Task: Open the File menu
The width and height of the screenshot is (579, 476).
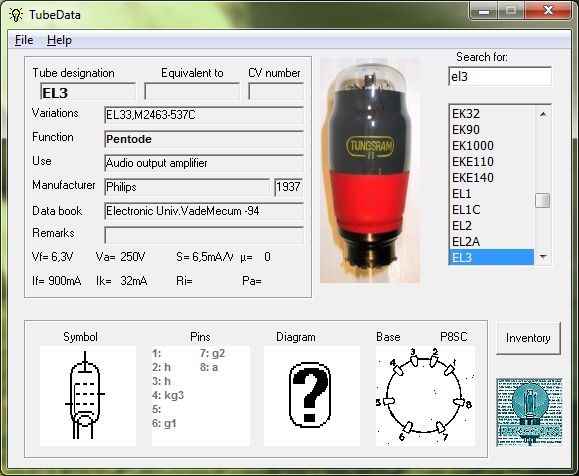Action: click(24, 40)
